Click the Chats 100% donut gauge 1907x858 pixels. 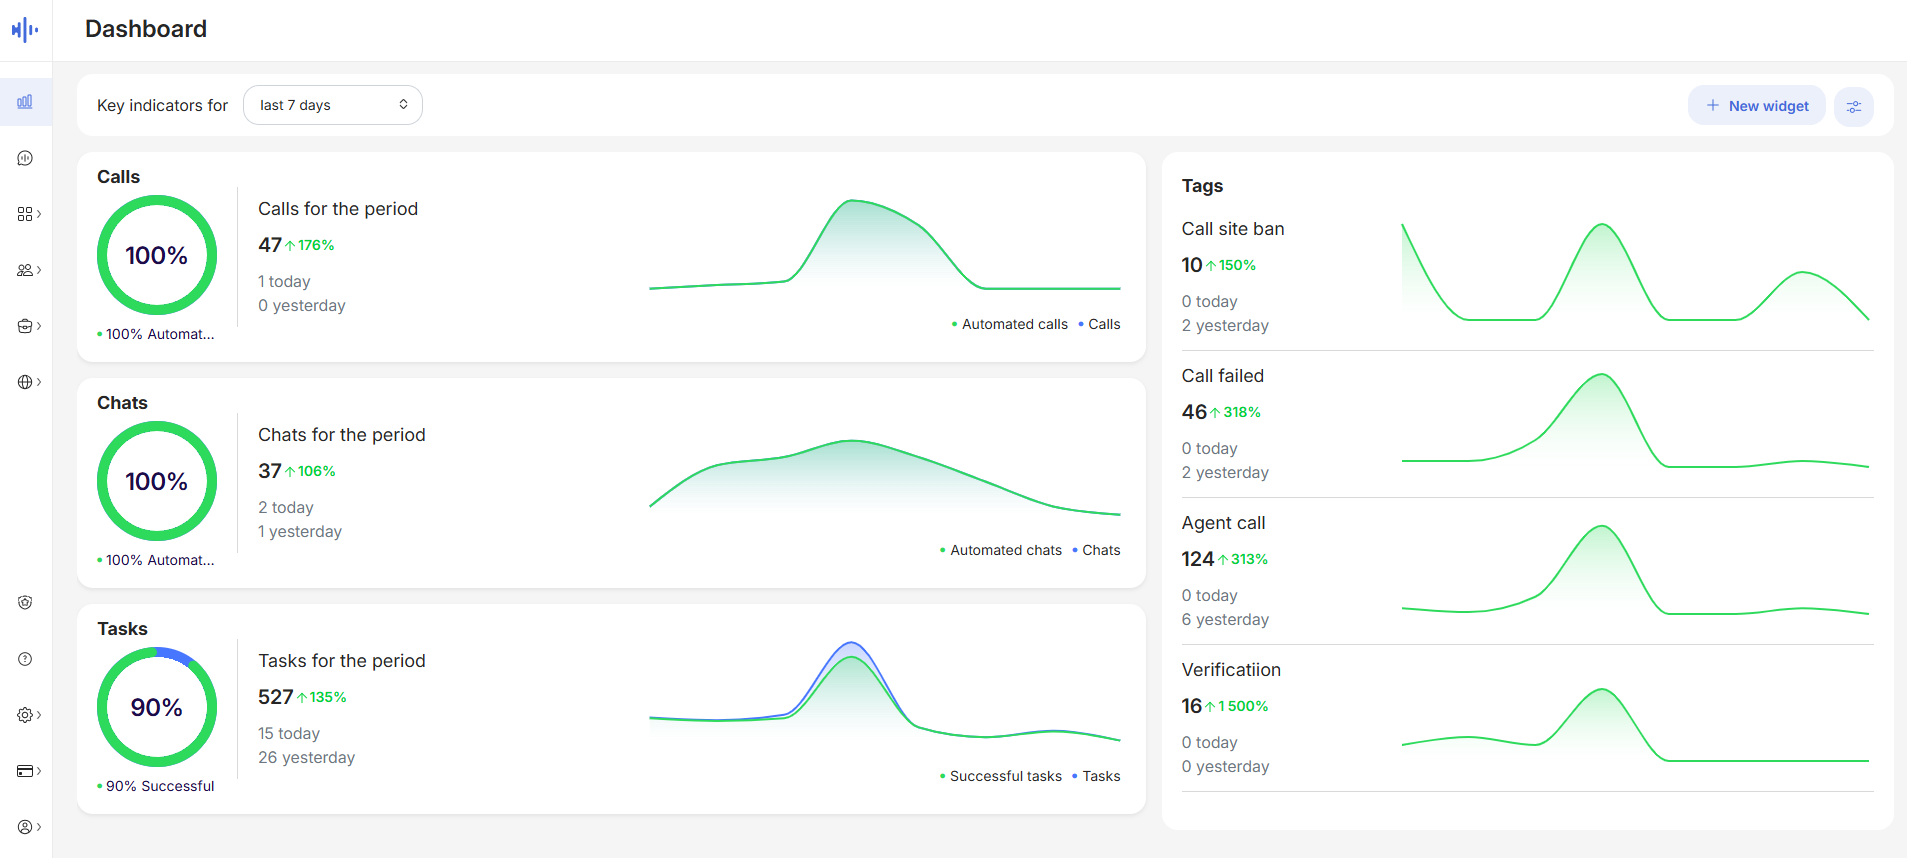tap(157, 481)
